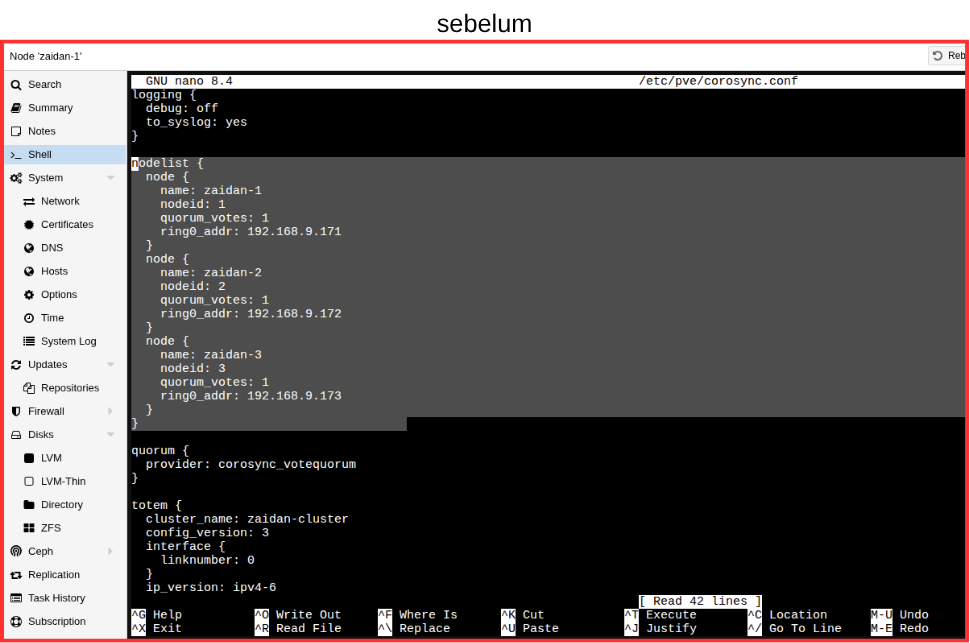
Task: Open the Network settings item
Action: [60, 201]
